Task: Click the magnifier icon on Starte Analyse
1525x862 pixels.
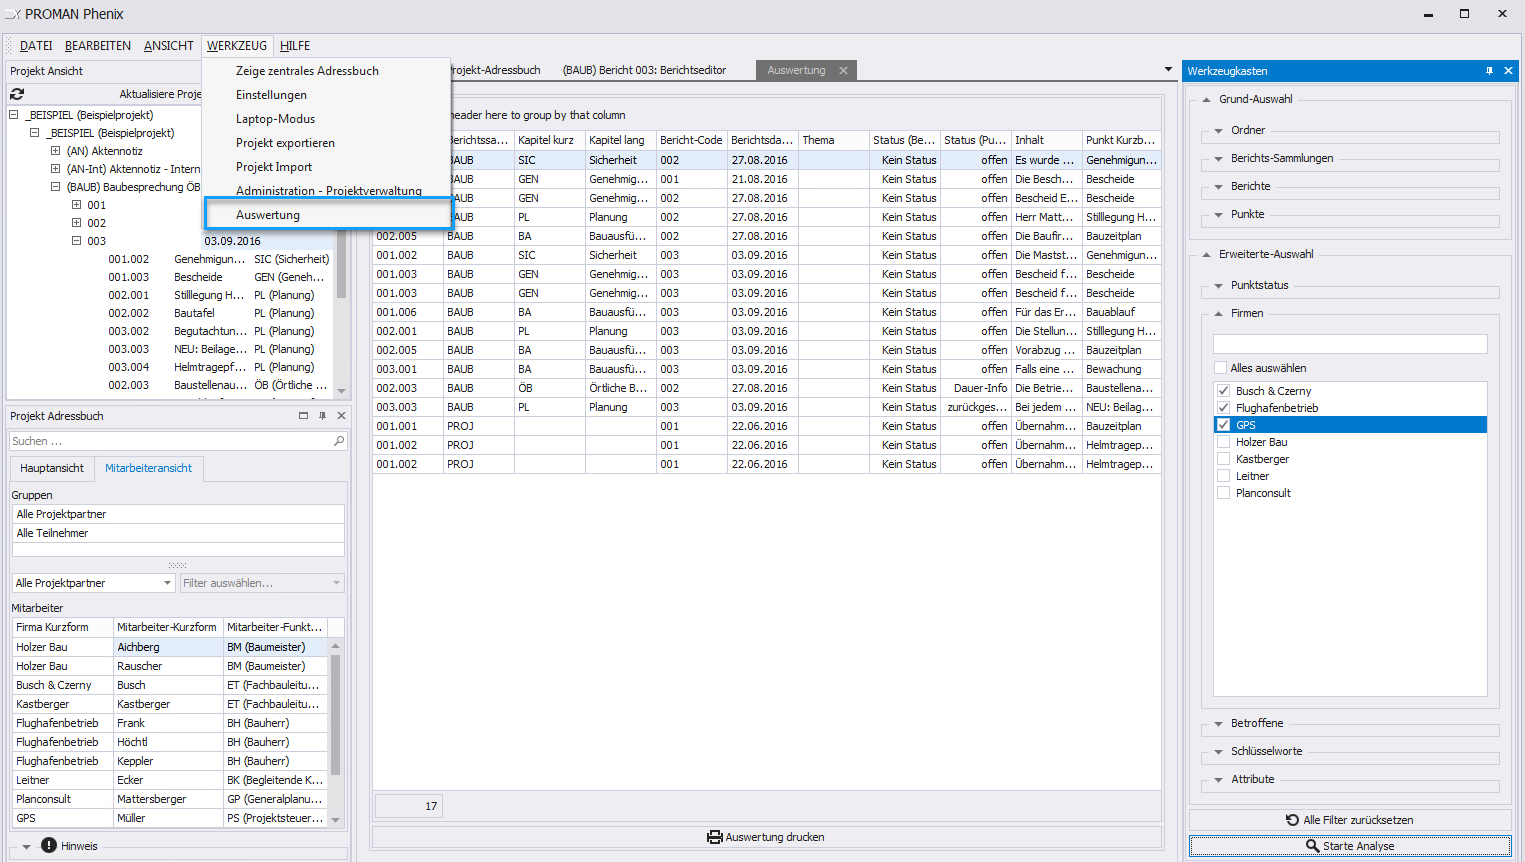Action: tap(1313, 846)
